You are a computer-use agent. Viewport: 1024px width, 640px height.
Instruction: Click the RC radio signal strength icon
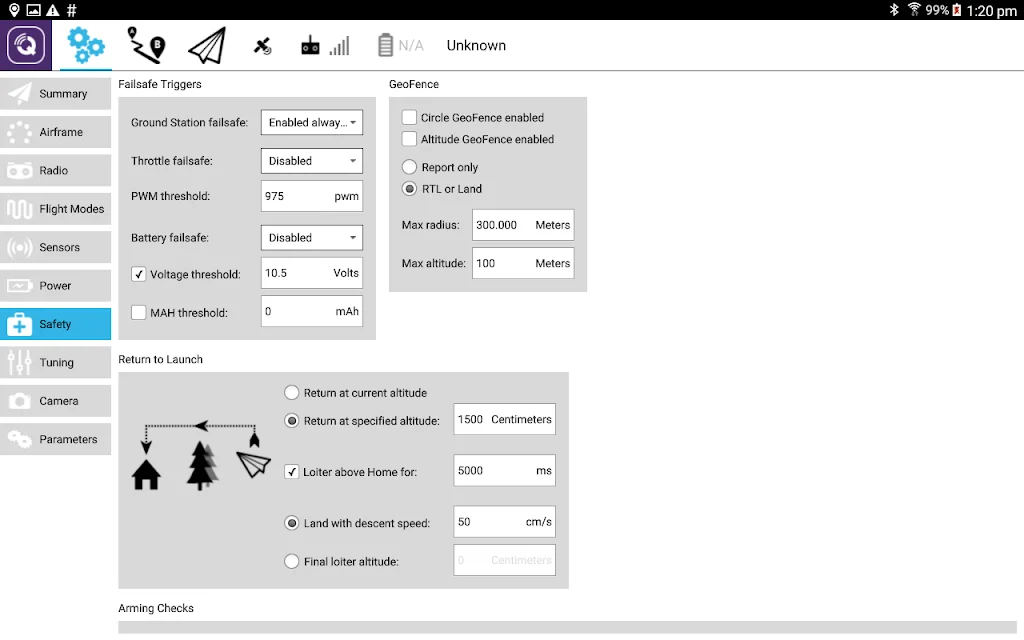click(x=325, y=46)
